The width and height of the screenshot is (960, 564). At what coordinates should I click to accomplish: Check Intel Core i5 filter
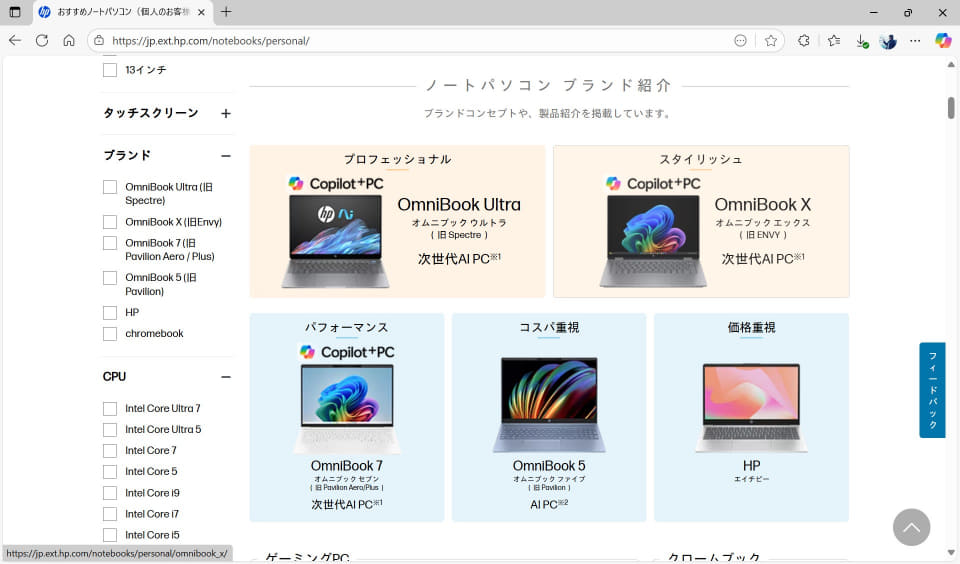point(110,535)
